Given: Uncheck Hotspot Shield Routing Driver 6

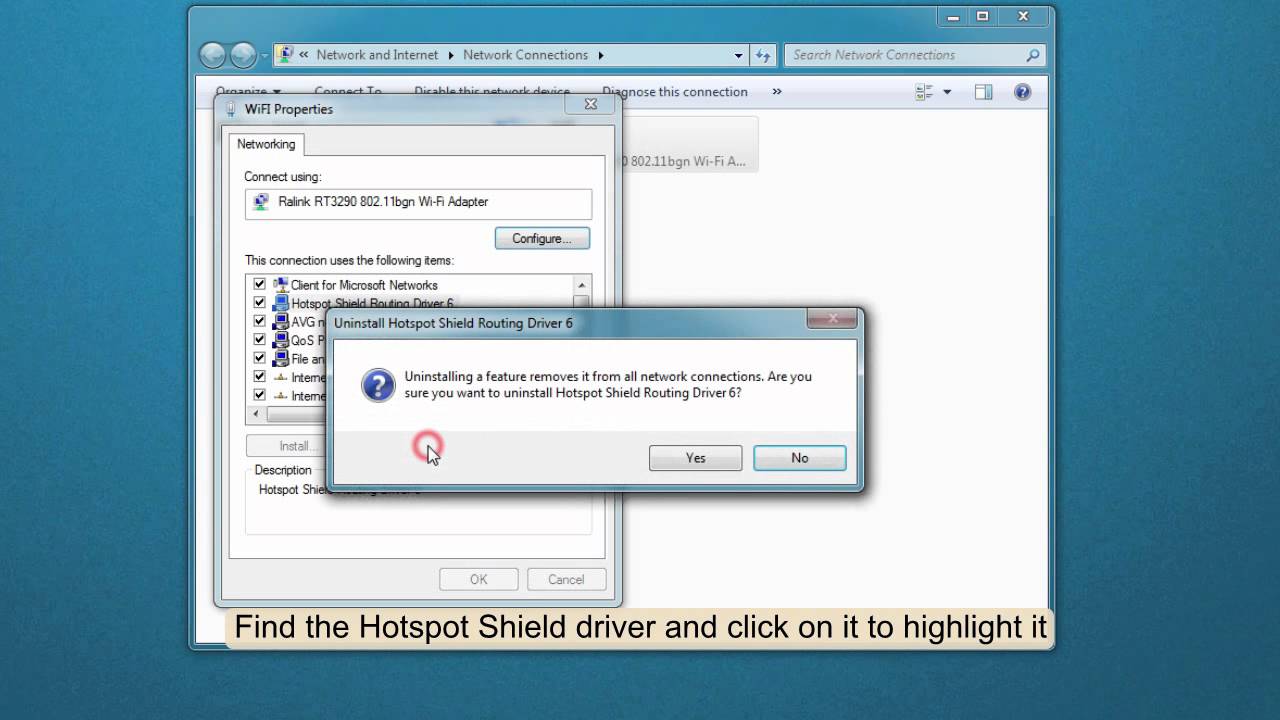Looking at the screenshot, I should tap(260, 302).
